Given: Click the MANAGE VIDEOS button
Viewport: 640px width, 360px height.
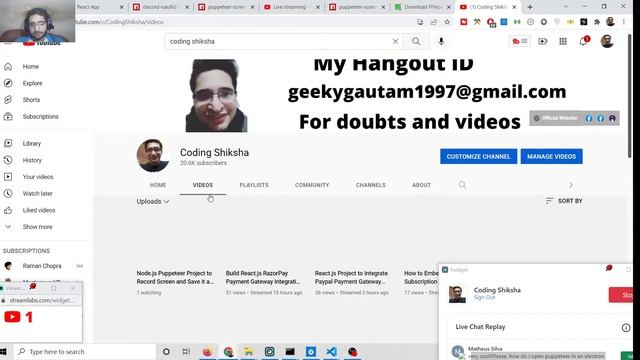Looking at the screenshot, I should tap(551, 156).
